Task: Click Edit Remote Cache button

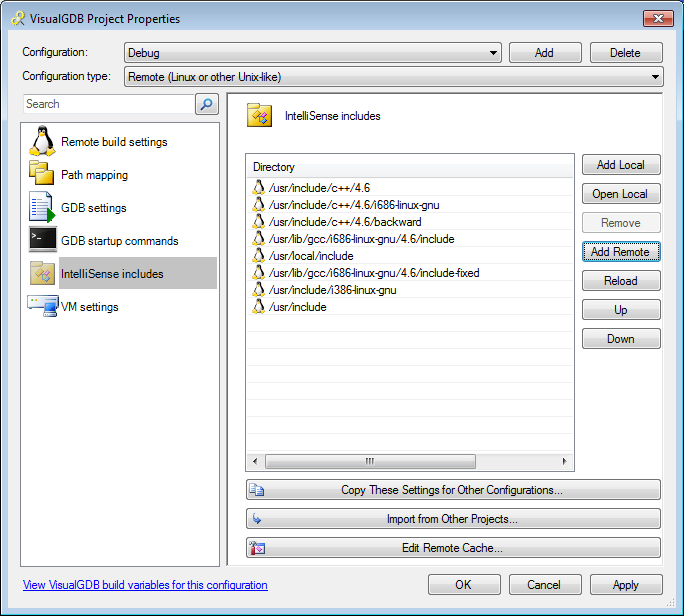Action: point(453,548)
